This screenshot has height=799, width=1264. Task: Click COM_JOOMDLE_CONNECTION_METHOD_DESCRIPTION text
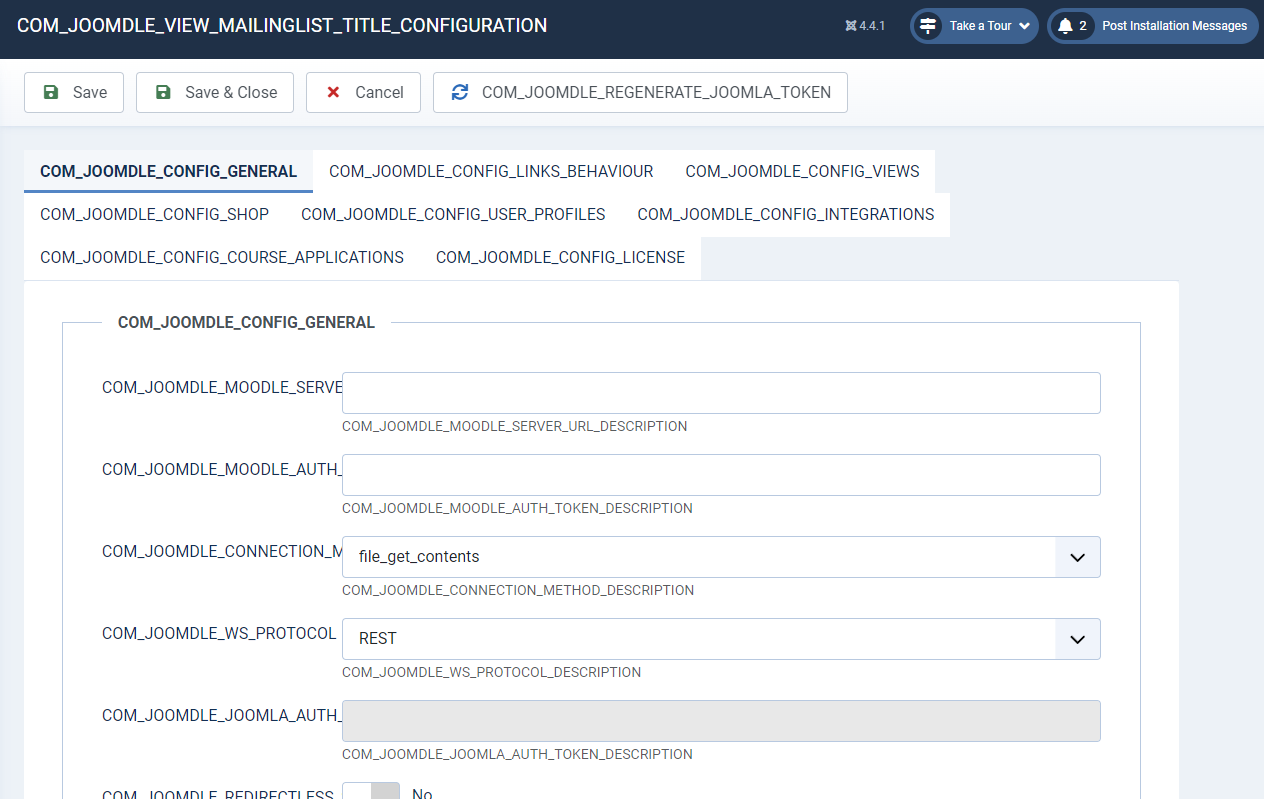point(518,590)
